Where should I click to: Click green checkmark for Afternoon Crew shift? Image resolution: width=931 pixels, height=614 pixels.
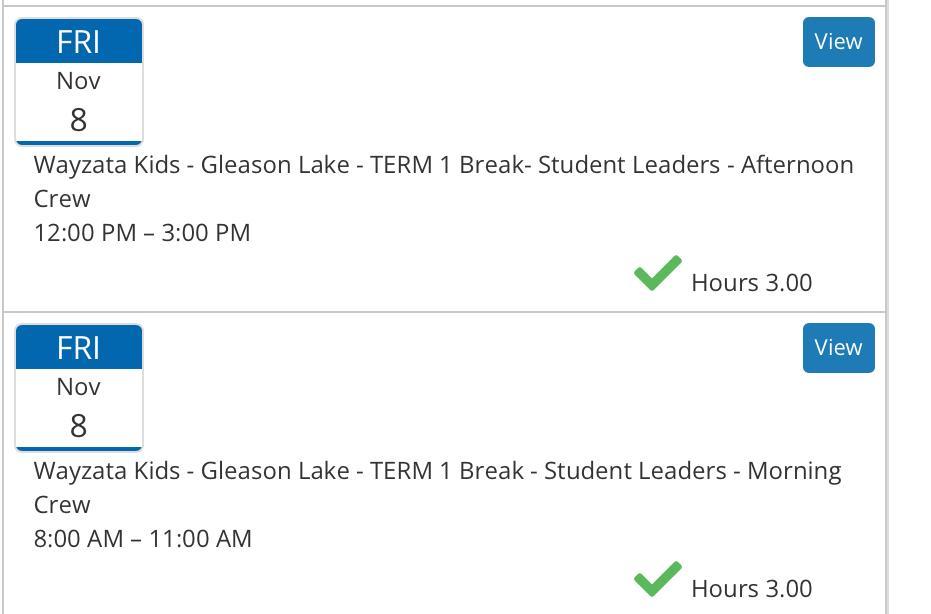pyautogui.click(x=657, y=274)
